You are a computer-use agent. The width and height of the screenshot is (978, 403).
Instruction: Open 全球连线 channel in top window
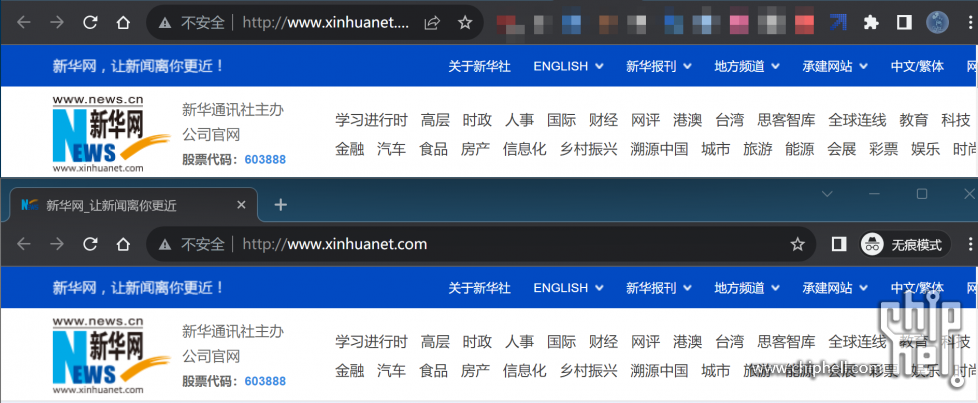tap(857, 120)
